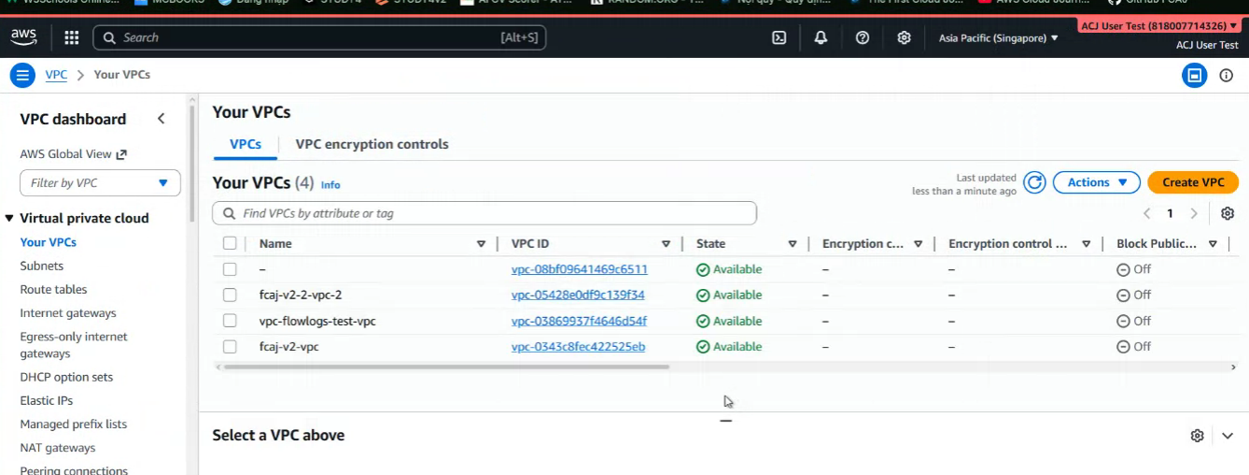
Task: Expand the bottom details panel chevron
Action: pos(1228,436)
